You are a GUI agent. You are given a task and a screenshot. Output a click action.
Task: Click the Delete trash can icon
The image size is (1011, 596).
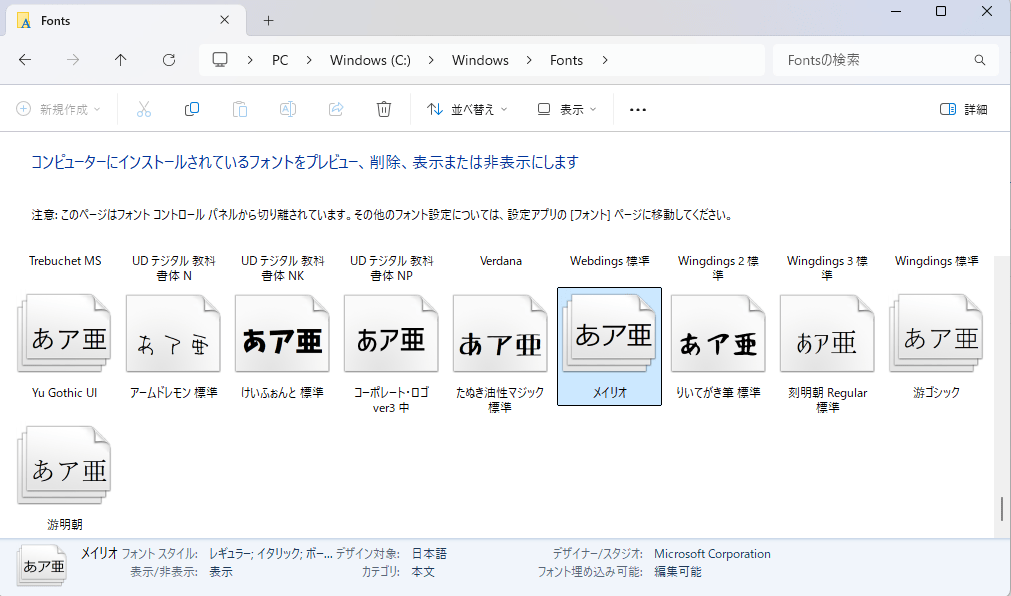(384, 110)
